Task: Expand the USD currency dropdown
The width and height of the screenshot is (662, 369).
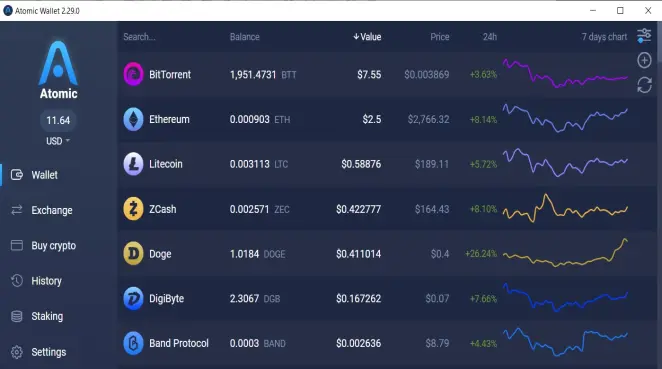Action: [58, 141]
